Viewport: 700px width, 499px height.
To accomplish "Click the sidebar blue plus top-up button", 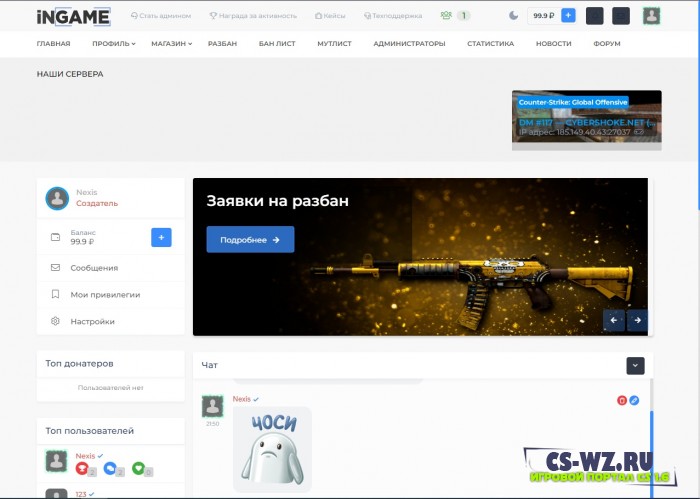I will (x=161, y=237).
